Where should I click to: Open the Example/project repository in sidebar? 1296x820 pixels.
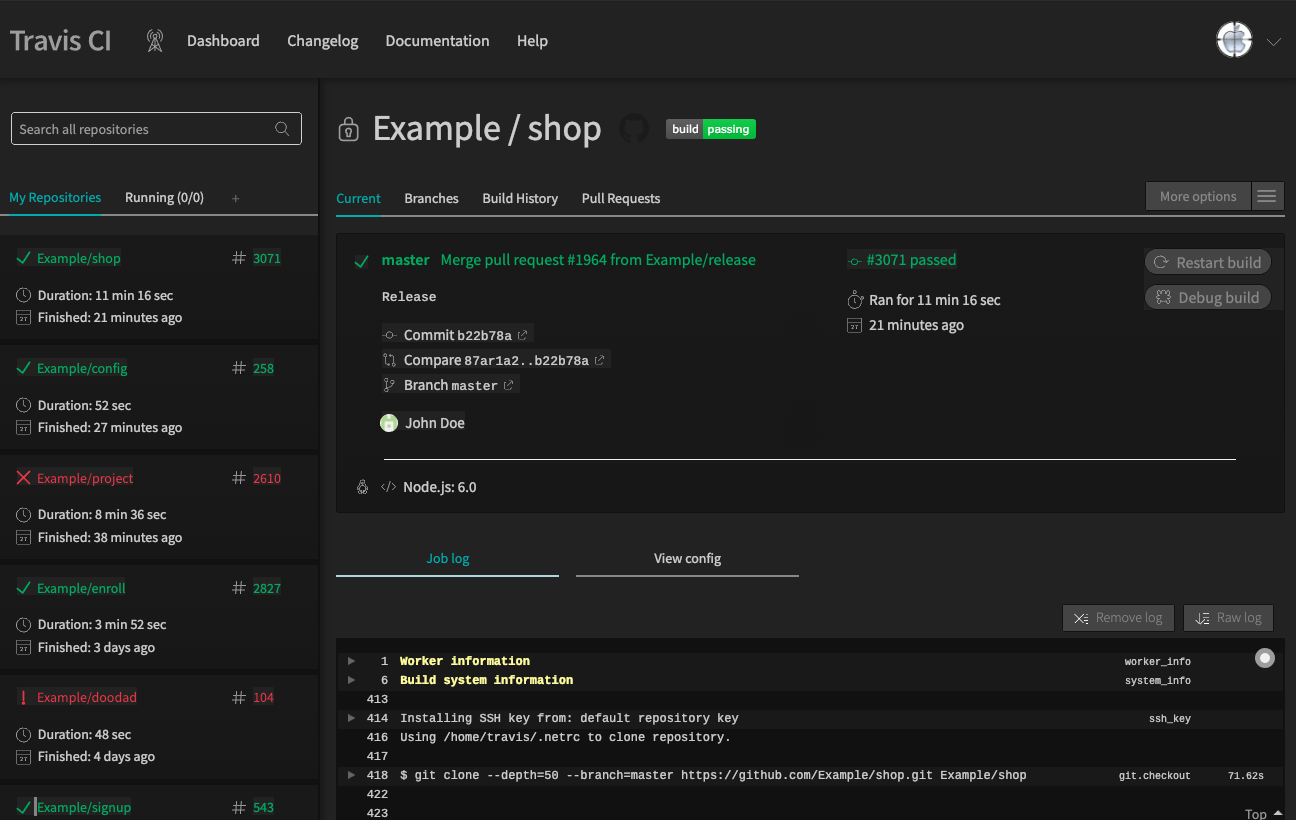[x=85, y=478]
